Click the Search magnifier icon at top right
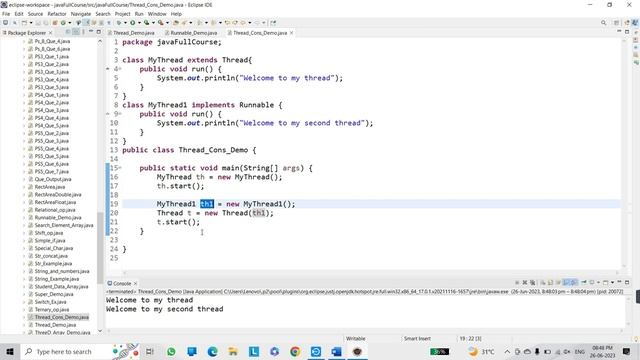The image size is (640, 360). click(x=603, y=23)
